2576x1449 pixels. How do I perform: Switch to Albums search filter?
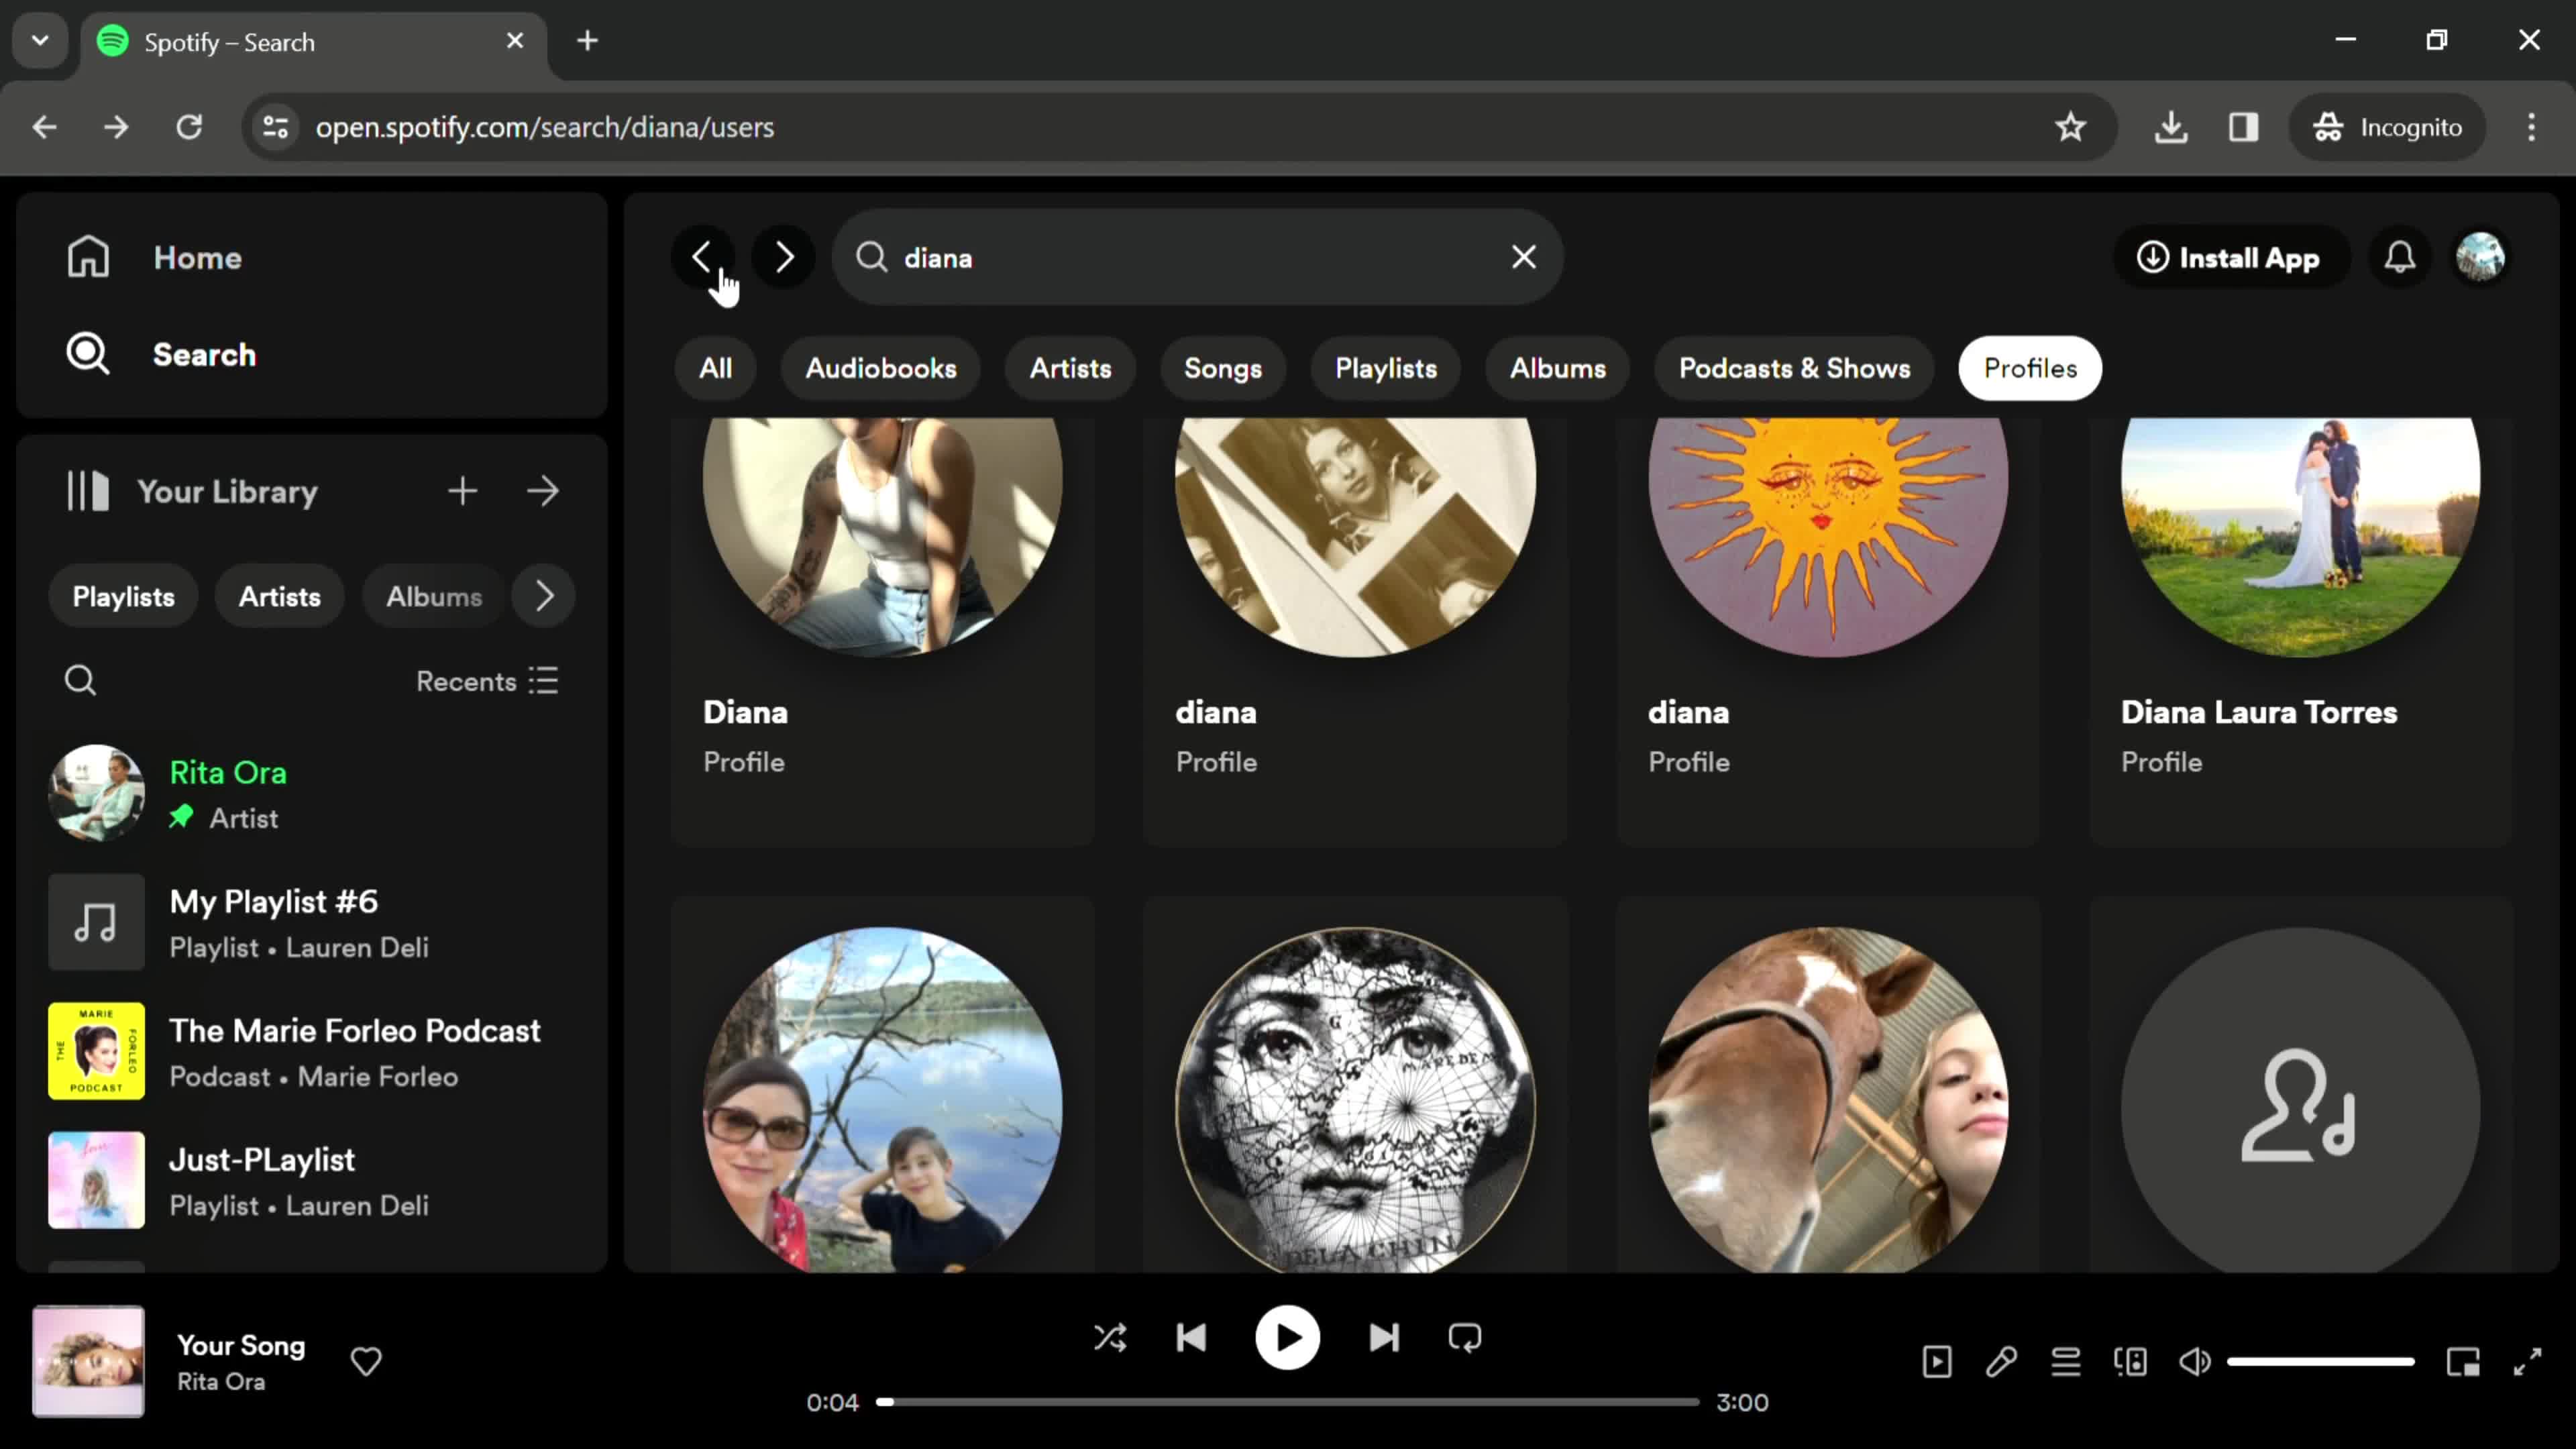[1557, 368]
